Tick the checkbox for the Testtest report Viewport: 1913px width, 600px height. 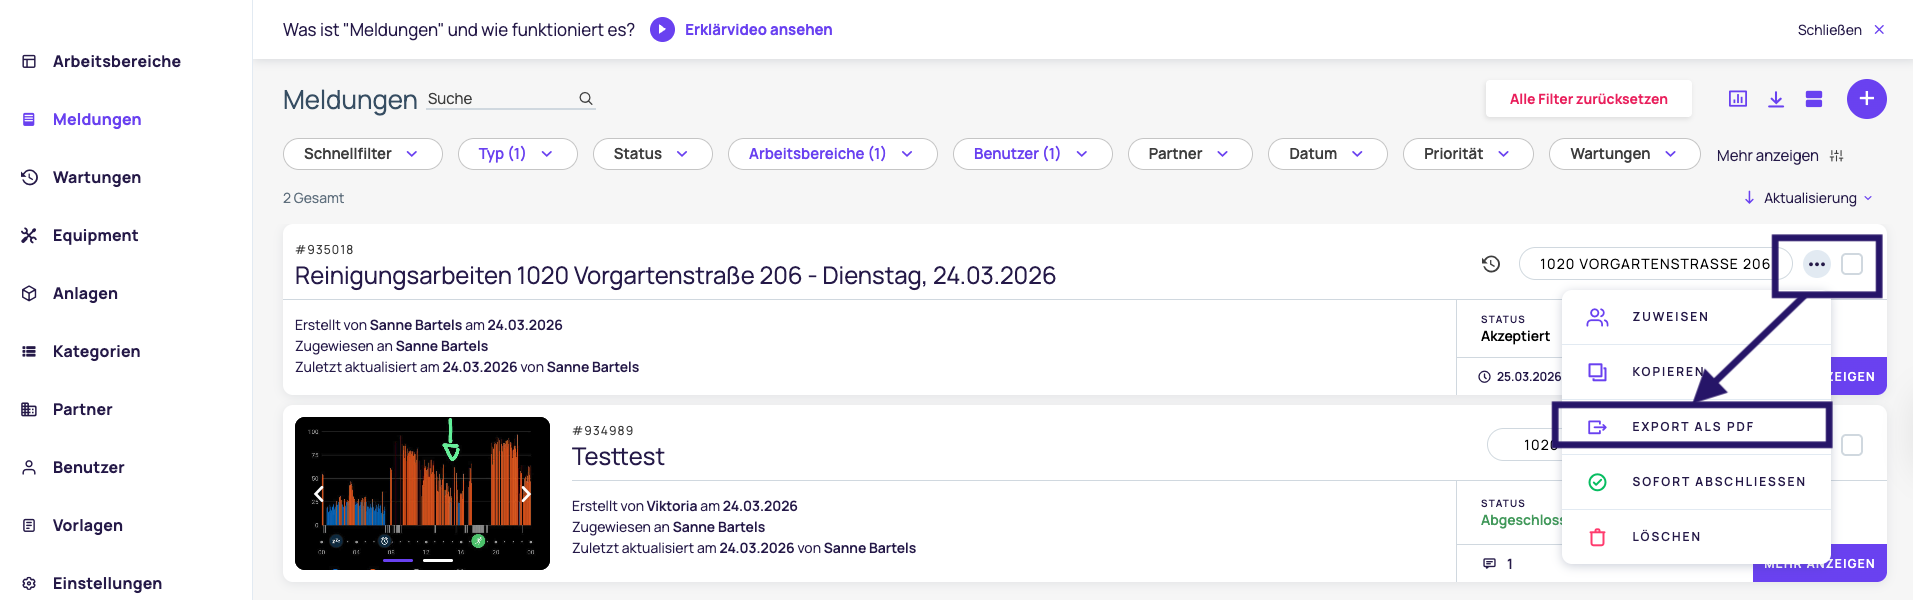coord(1852,445)
